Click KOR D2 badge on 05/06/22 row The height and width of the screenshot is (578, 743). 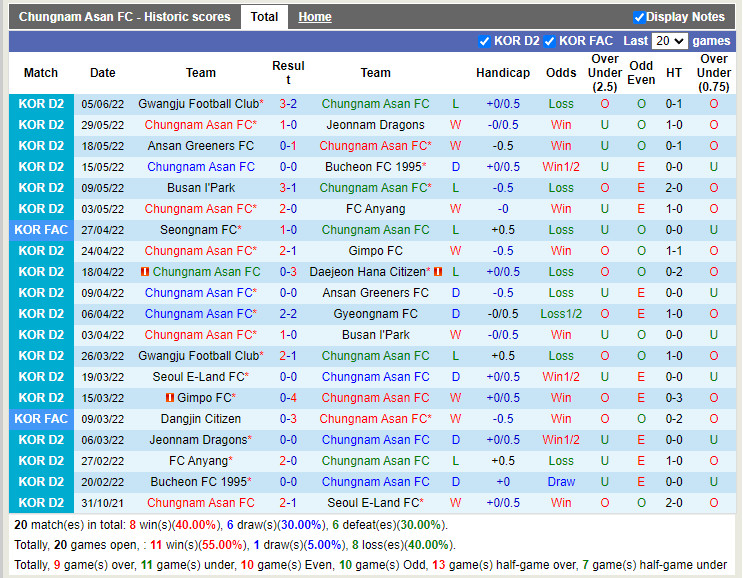[41, 104]
